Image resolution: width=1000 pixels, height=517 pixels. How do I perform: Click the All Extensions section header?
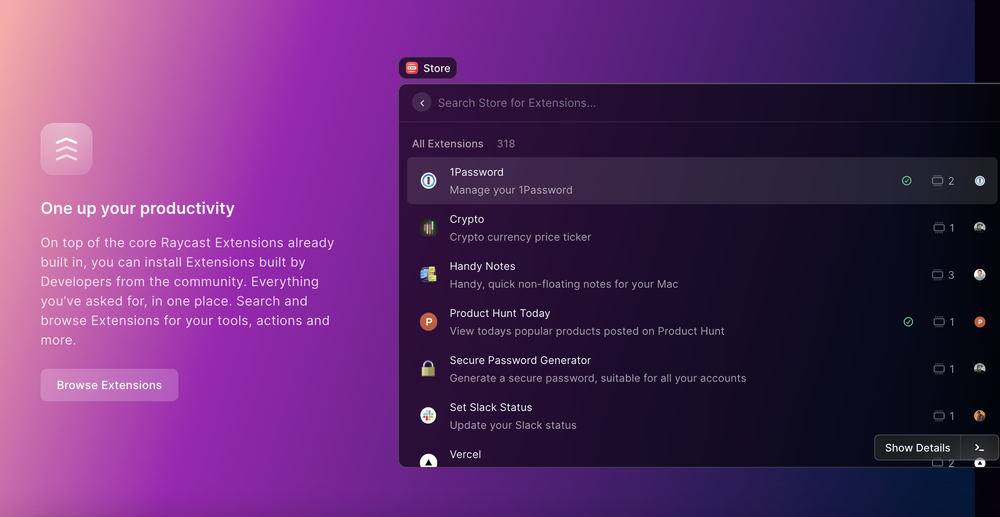click(x=448, y=143)
